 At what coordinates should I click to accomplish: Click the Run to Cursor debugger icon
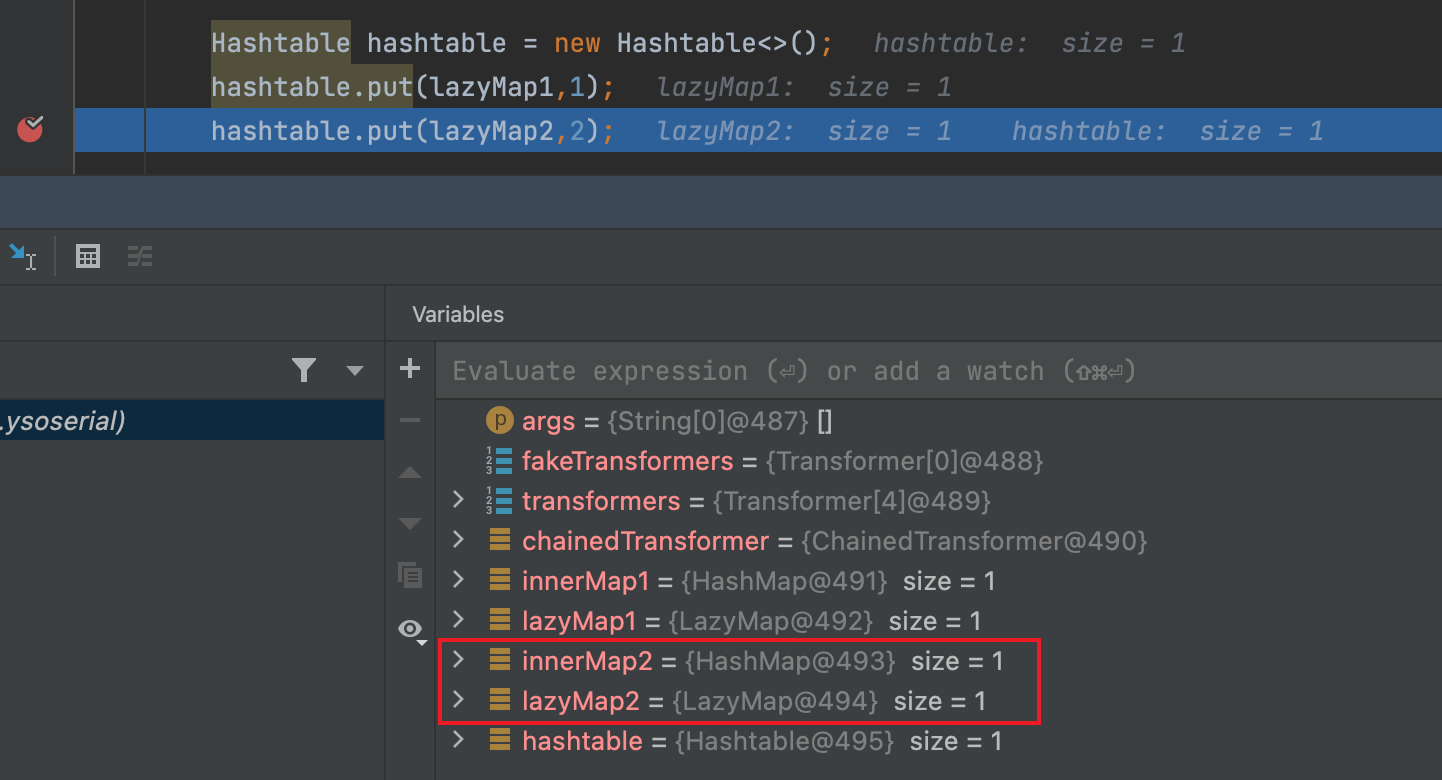point(23,257)
